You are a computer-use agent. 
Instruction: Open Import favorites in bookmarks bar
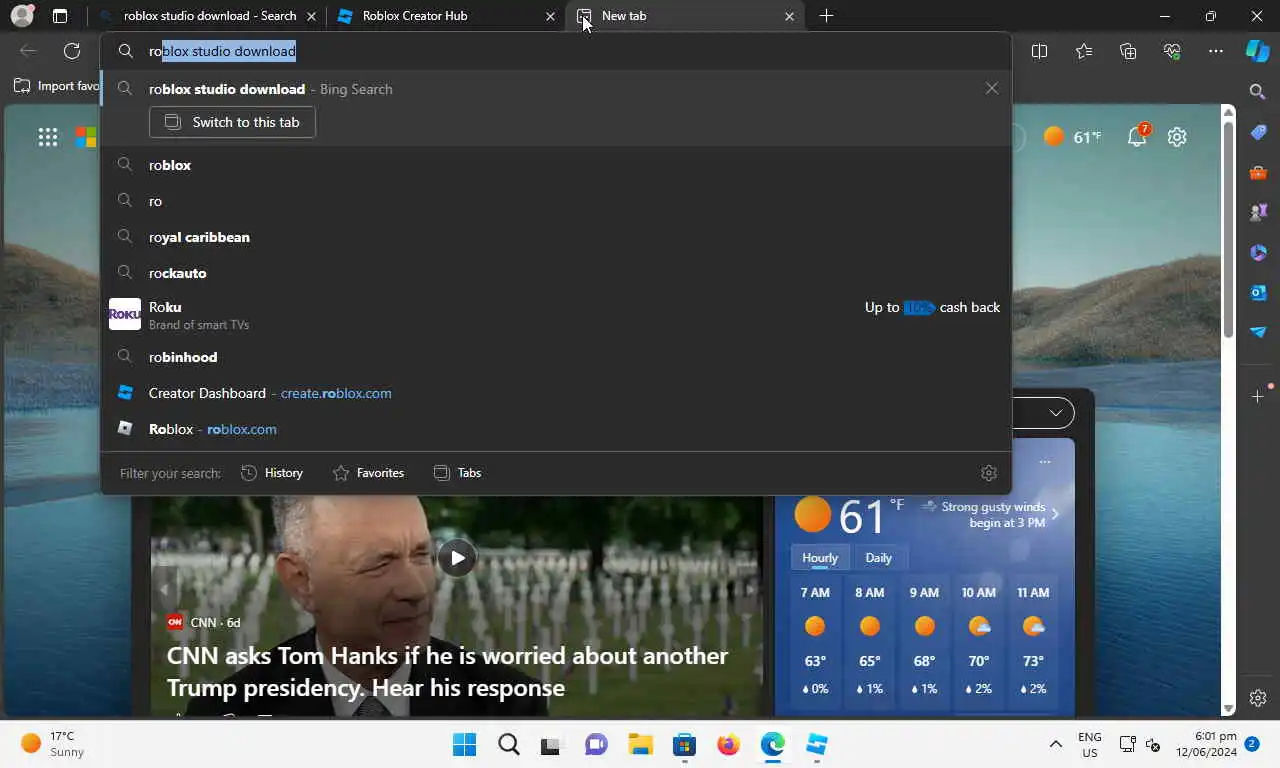click(x=58, y=86)
